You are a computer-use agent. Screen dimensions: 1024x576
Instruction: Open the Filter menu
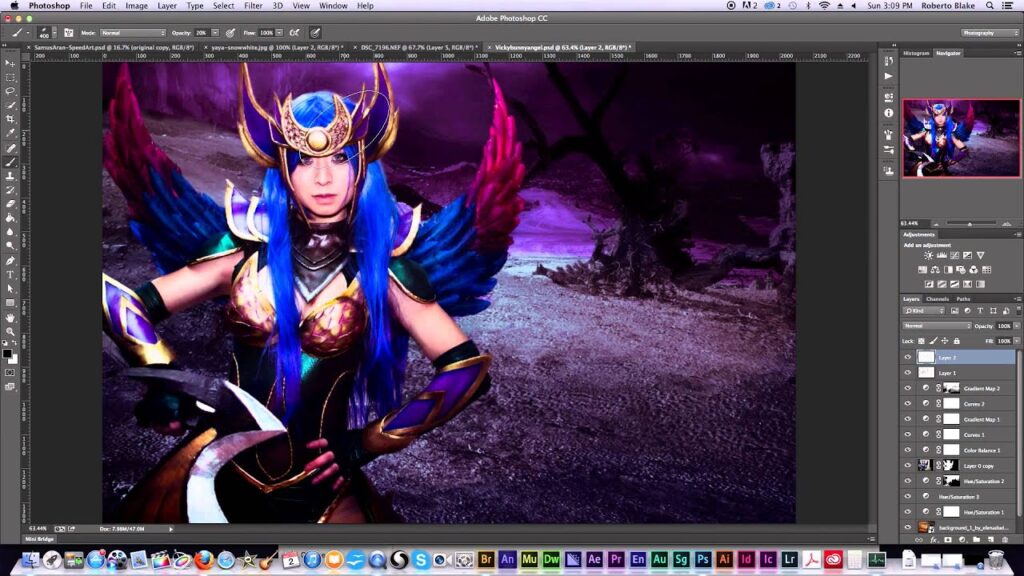coord(253,6)
